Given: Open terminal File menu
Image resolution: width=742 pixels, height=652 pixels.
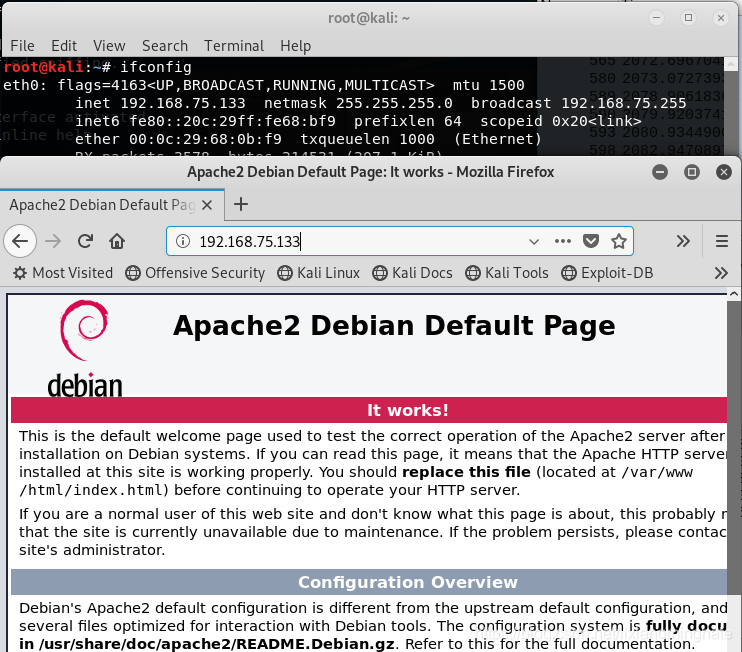Looking at the screenshot, I should coord(22,46).
